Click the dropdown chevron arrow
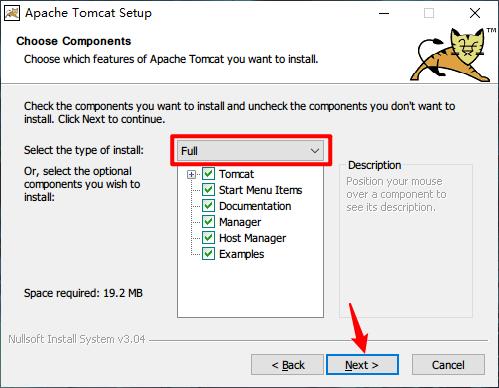The height and width of the screenshot is (388, 499). click(315, 151)
